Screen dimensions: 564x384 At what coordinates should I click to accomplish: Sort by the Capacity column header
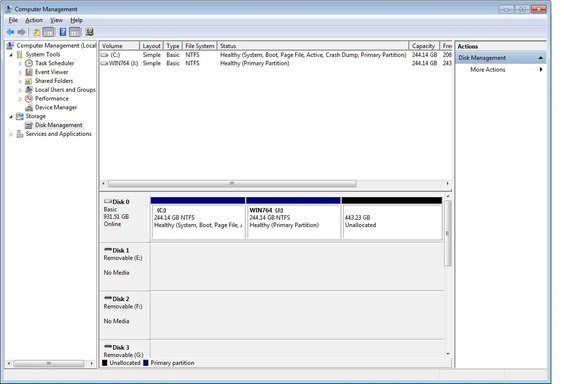click(x=424, y=46)
